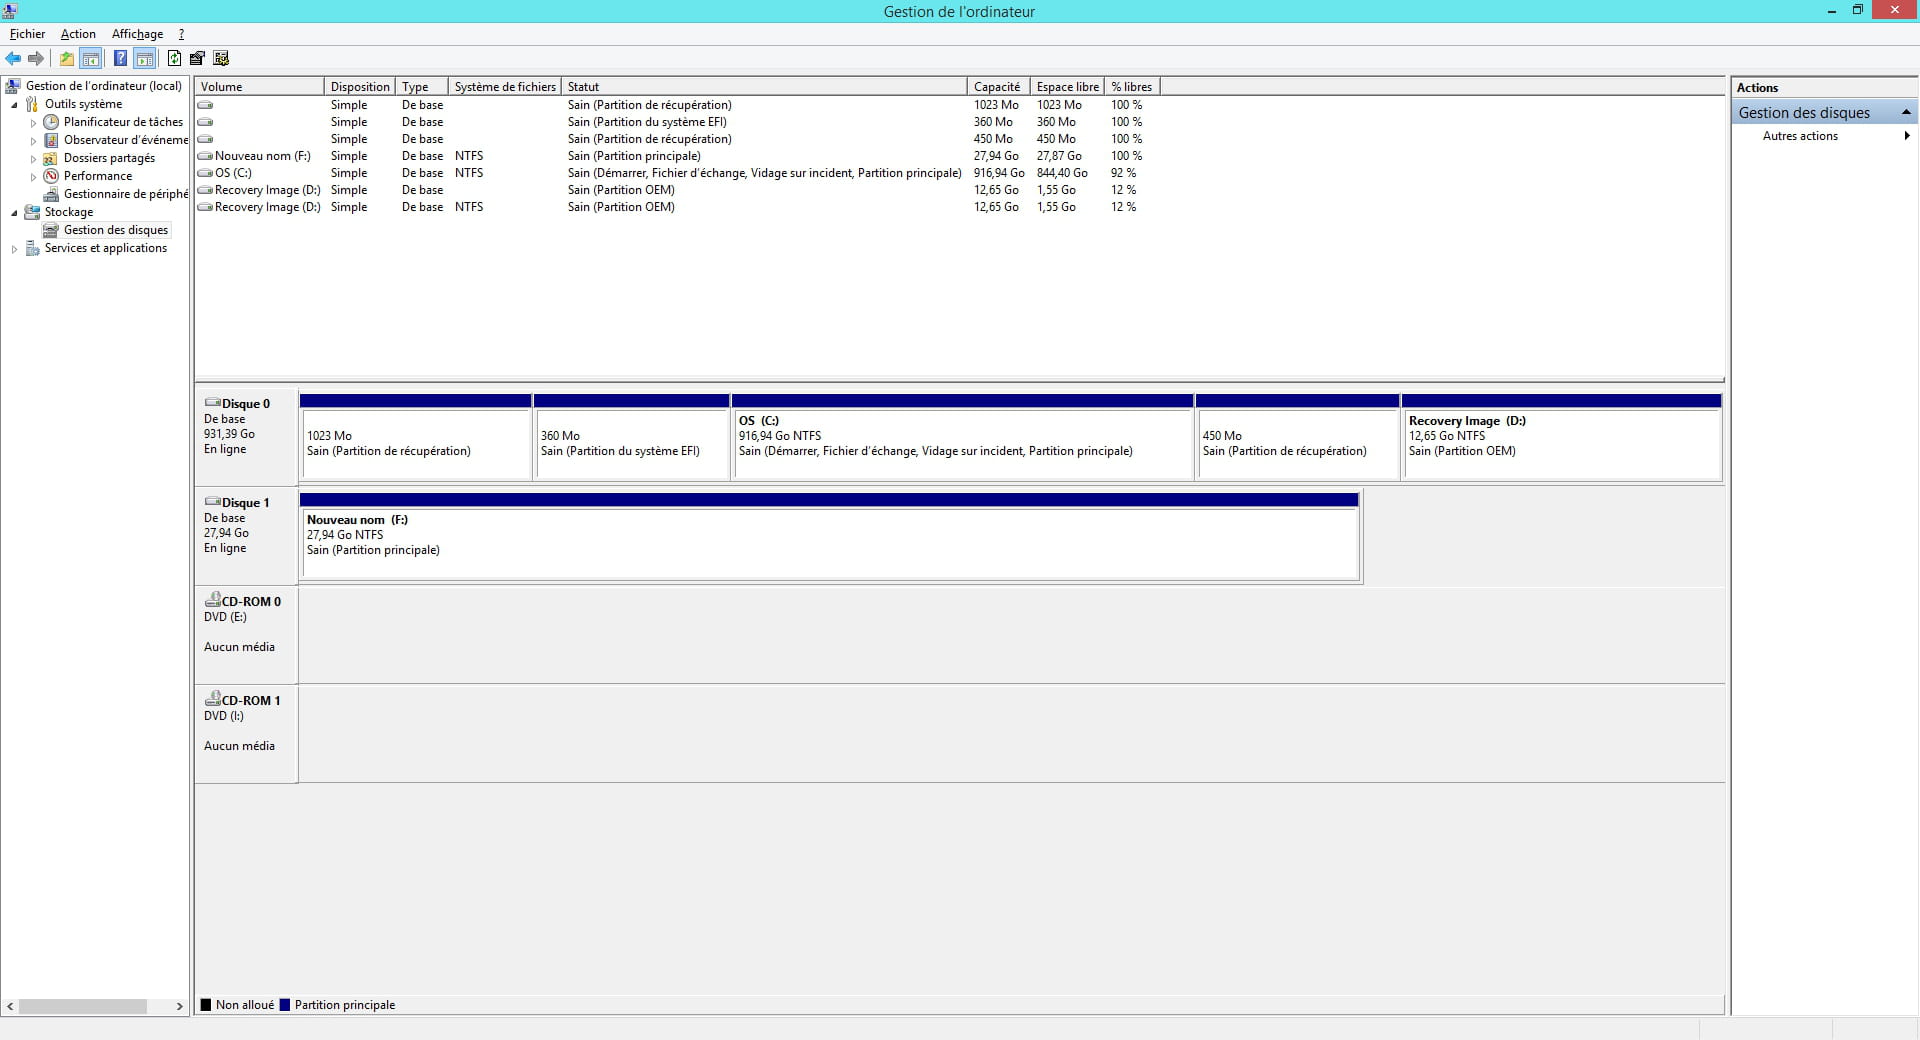Click the CD-ROM 1 drive icon
This screenshot has width=1920, height=1040.
coord(213,698)
